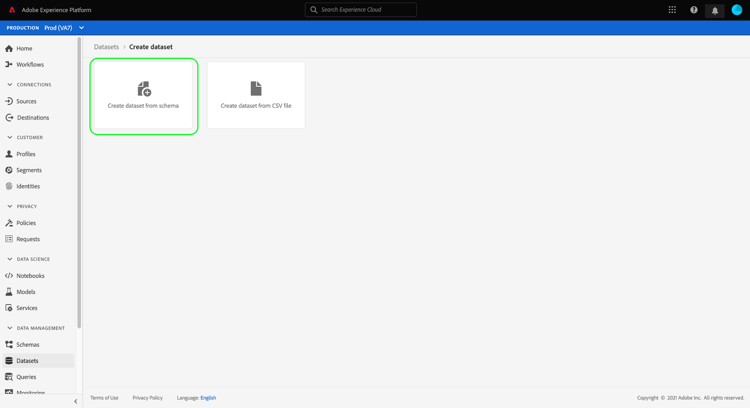The width and height of the screenshot is (750, 408).
Task: Click the Sources icon in sidebar
Action: coord(9,101)
